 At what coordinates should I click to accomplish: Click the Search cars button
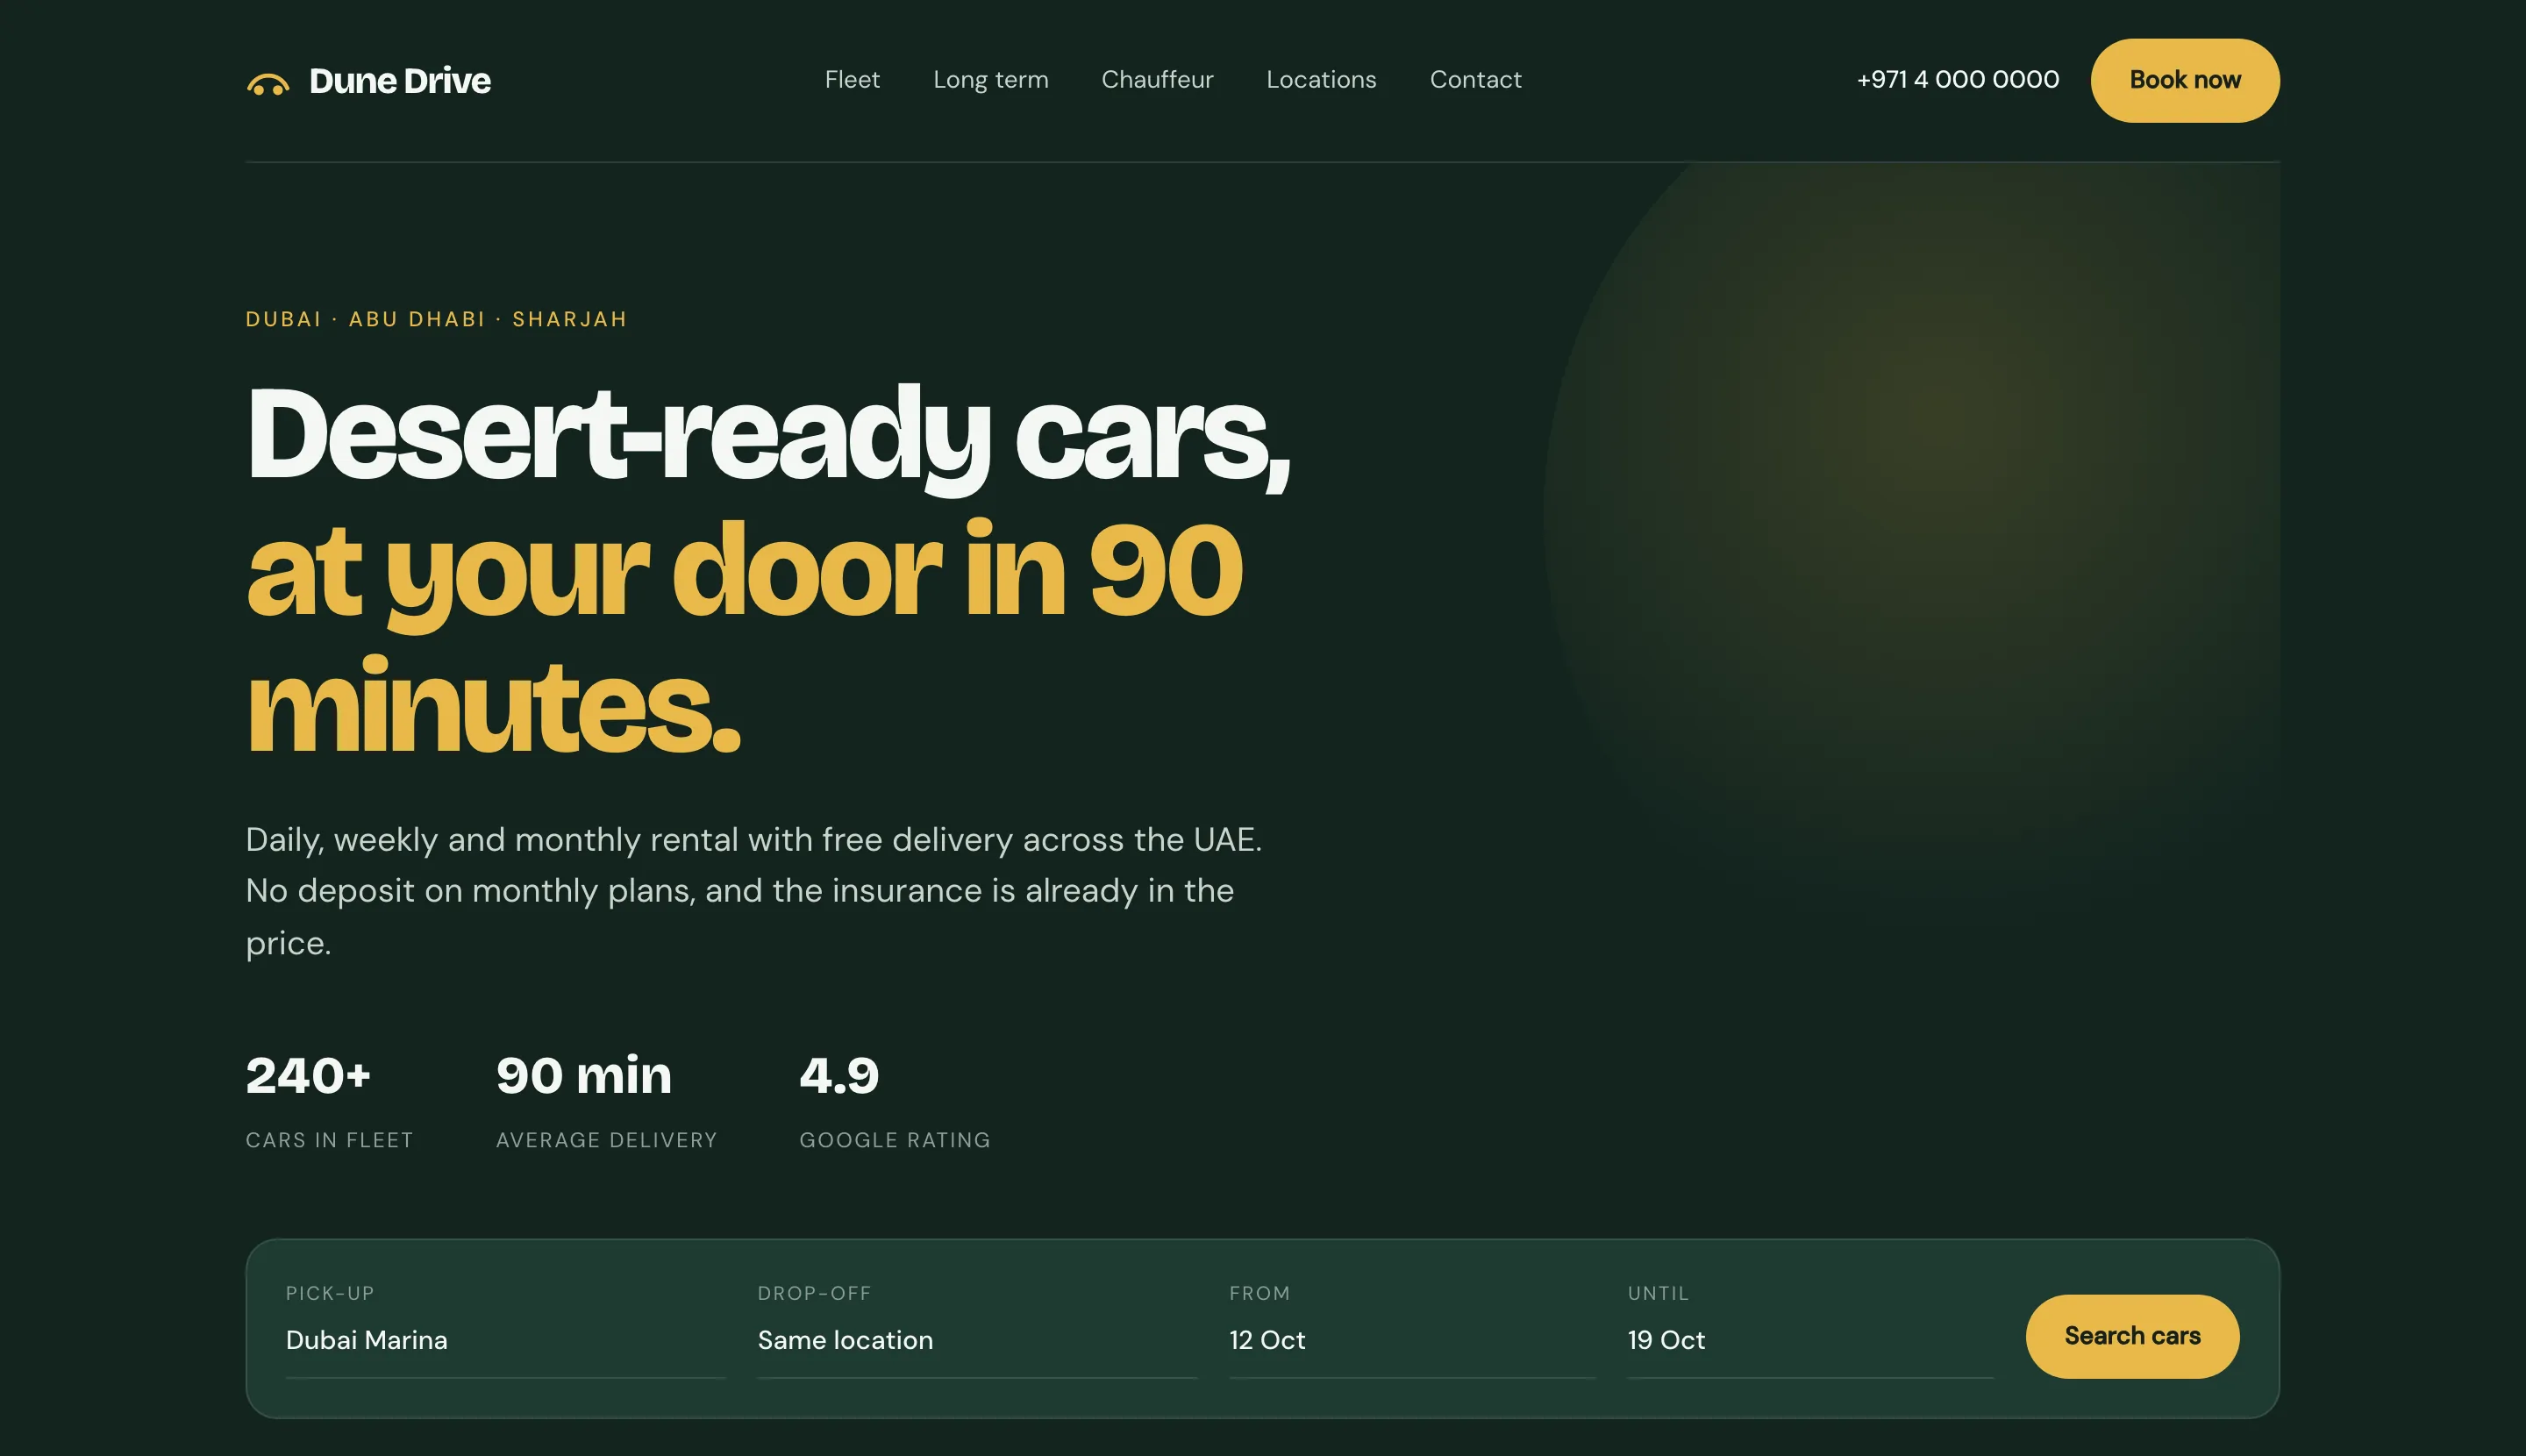[2132, 1336]
